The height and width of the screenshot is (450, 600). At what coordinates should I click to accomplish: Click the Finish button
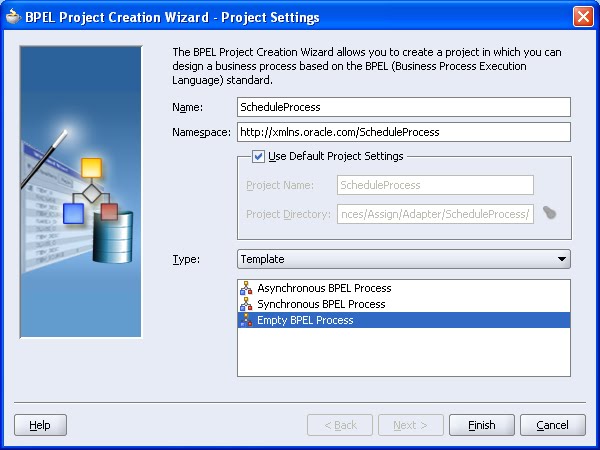click(x=482, y=425)
